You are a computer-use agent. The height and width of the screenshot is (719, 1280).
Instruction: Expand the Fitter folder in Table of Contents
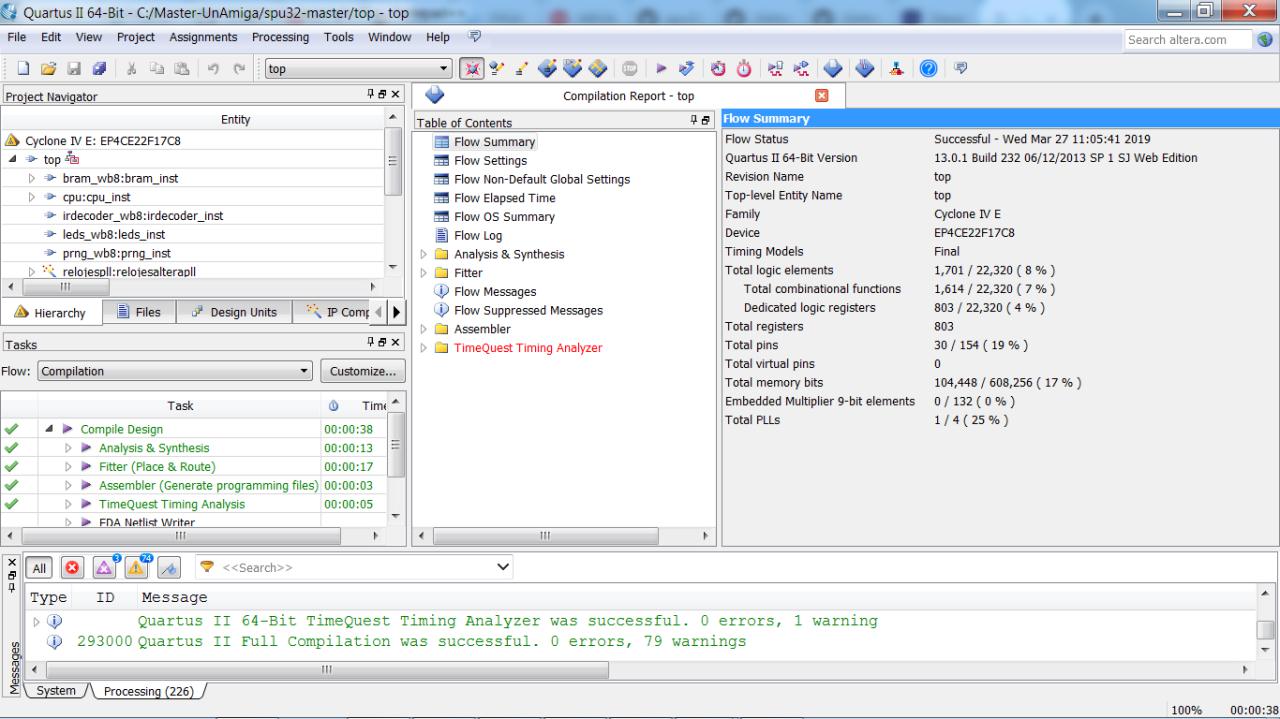(x=424, y=273)
